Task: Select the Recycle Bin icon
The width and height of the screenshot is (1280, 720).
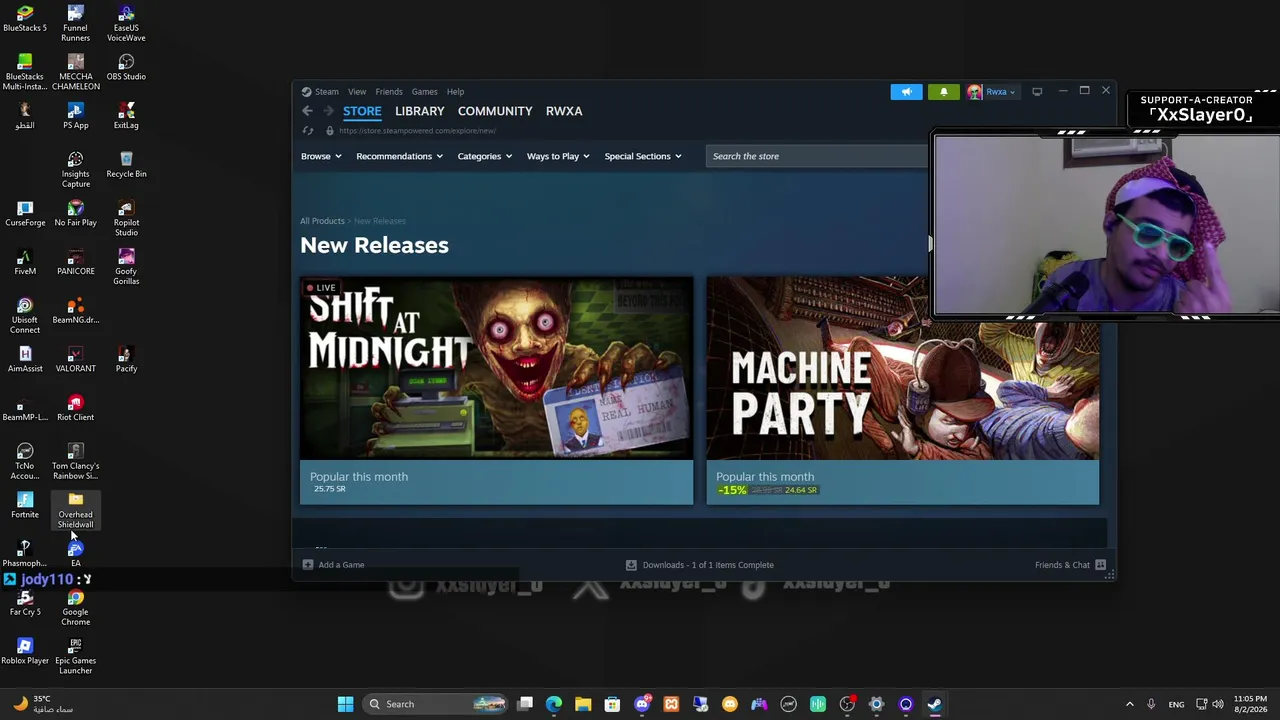Action: [126, 164]
